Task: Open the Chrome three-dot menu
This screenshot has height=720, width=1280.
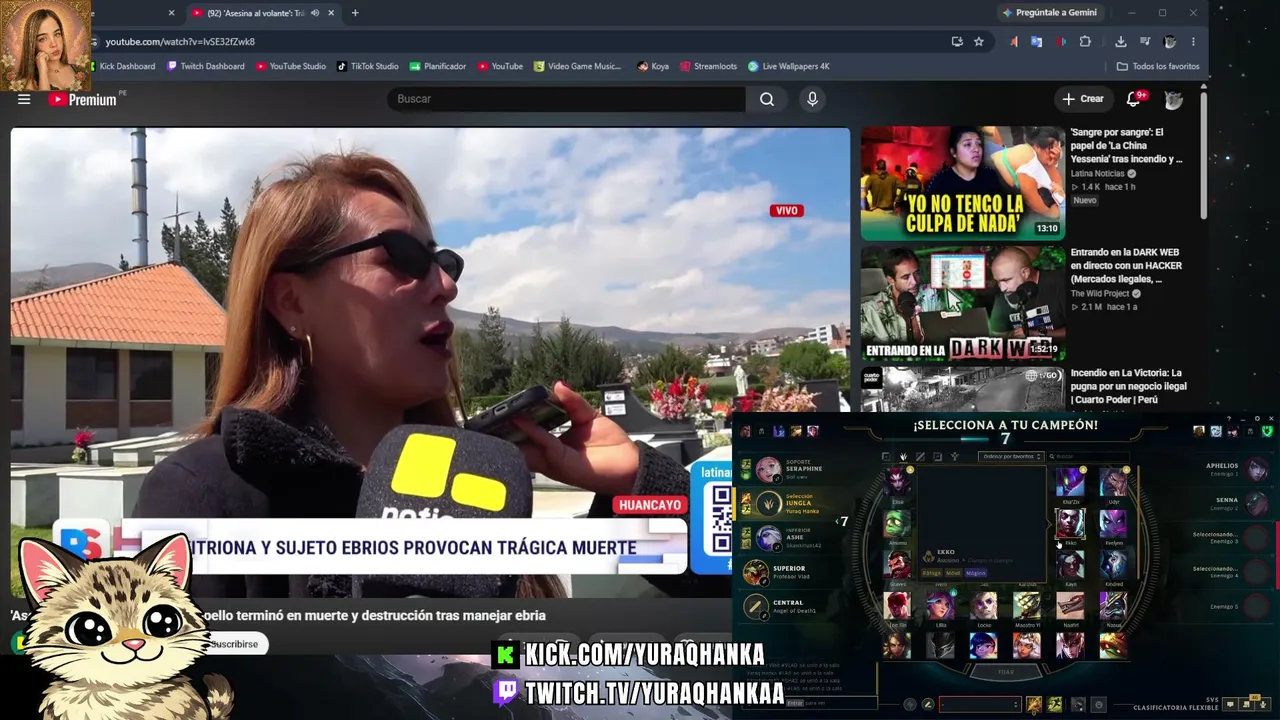Action: coord(1193,42)
